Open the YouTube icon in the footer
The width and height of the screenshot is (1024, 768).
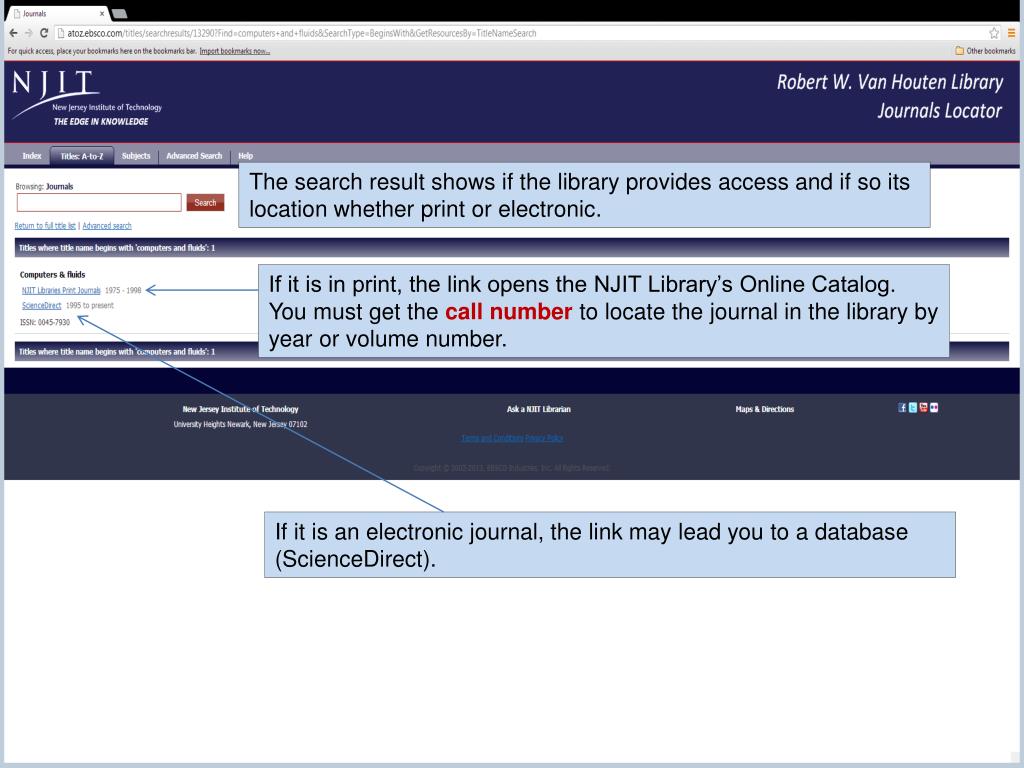click(923, 408)
